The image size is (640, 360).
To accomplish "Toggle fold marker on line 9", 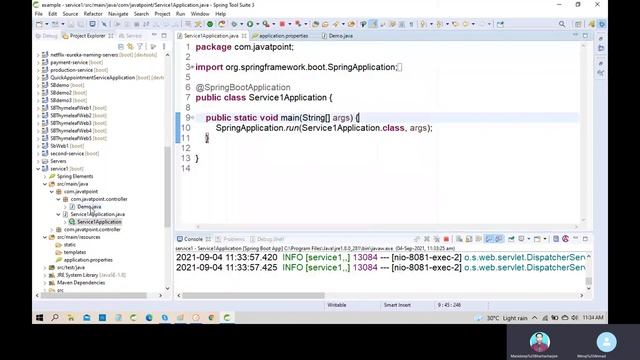I will pos(192,118).
